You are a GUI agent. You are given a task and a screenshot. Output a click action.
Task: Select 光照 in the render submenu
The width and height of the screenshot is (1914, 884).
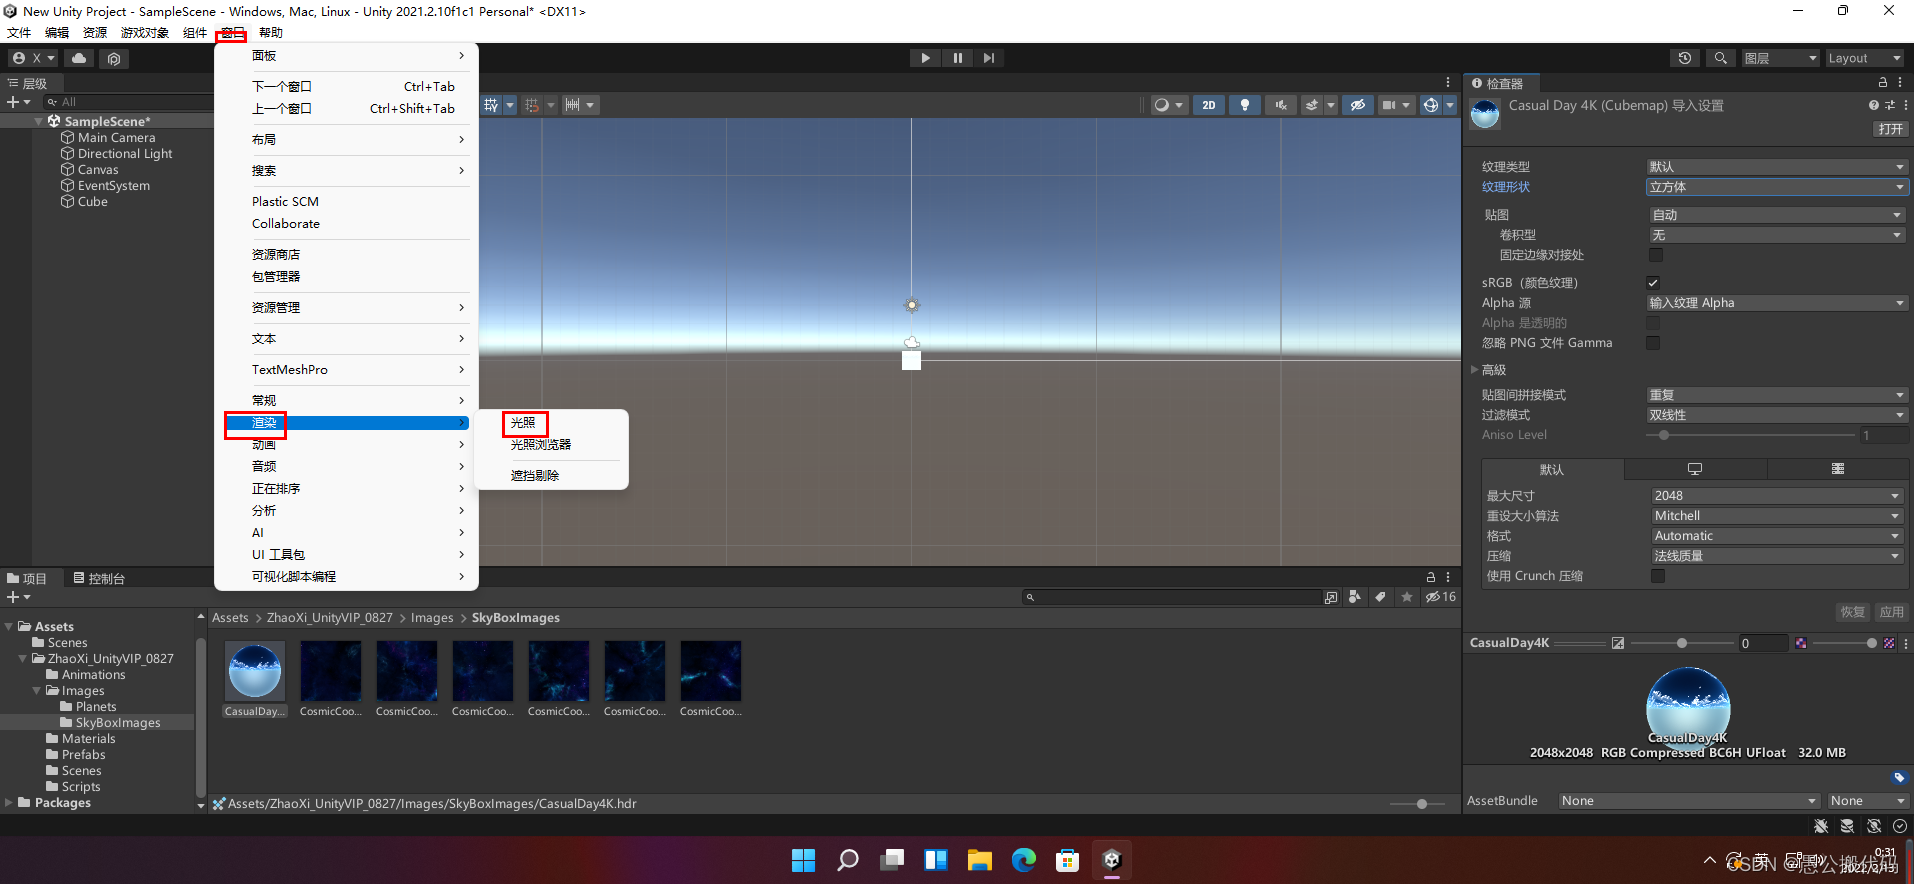(x=524, y=423)
